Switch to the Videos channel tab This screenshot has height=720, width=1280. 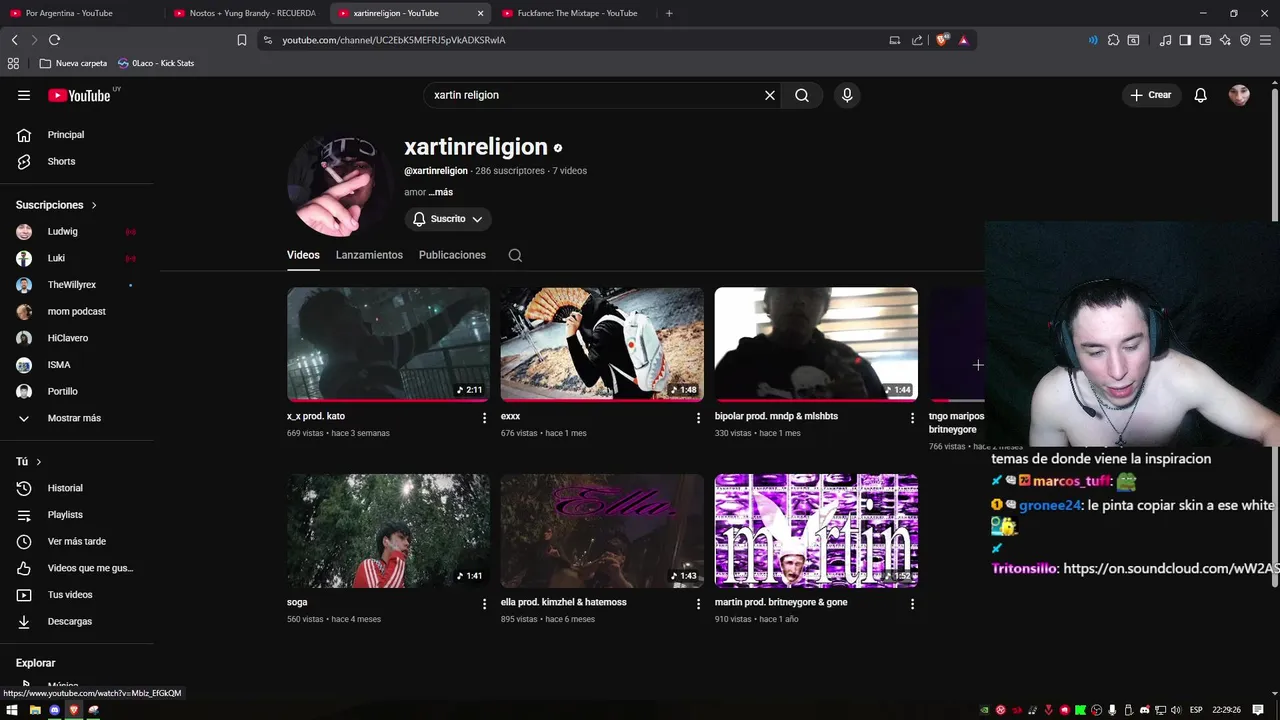coord(303,255)
